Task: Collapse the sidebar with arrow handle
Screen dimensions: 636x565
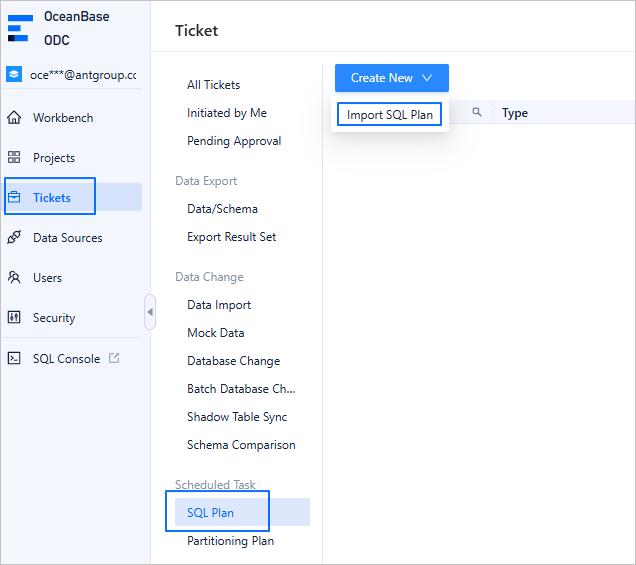Action: [x=150, y=312]
